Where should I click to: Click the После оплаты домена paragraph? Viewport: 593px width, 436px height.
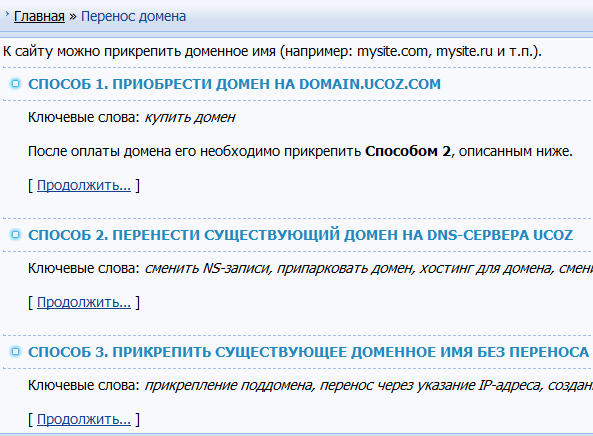300,152
